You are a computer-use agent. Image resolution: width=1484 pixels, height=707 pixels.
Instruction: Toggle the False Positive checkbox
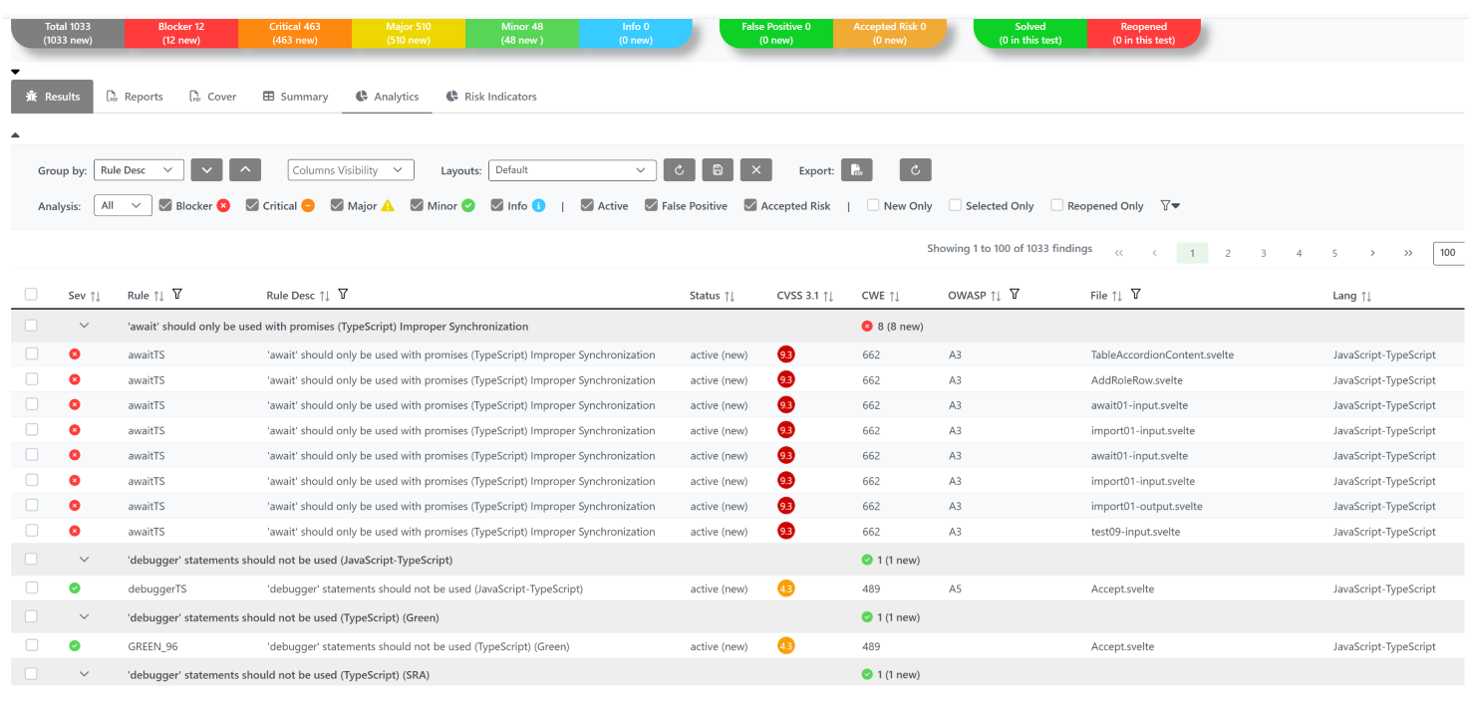click(x=651, y=206)
